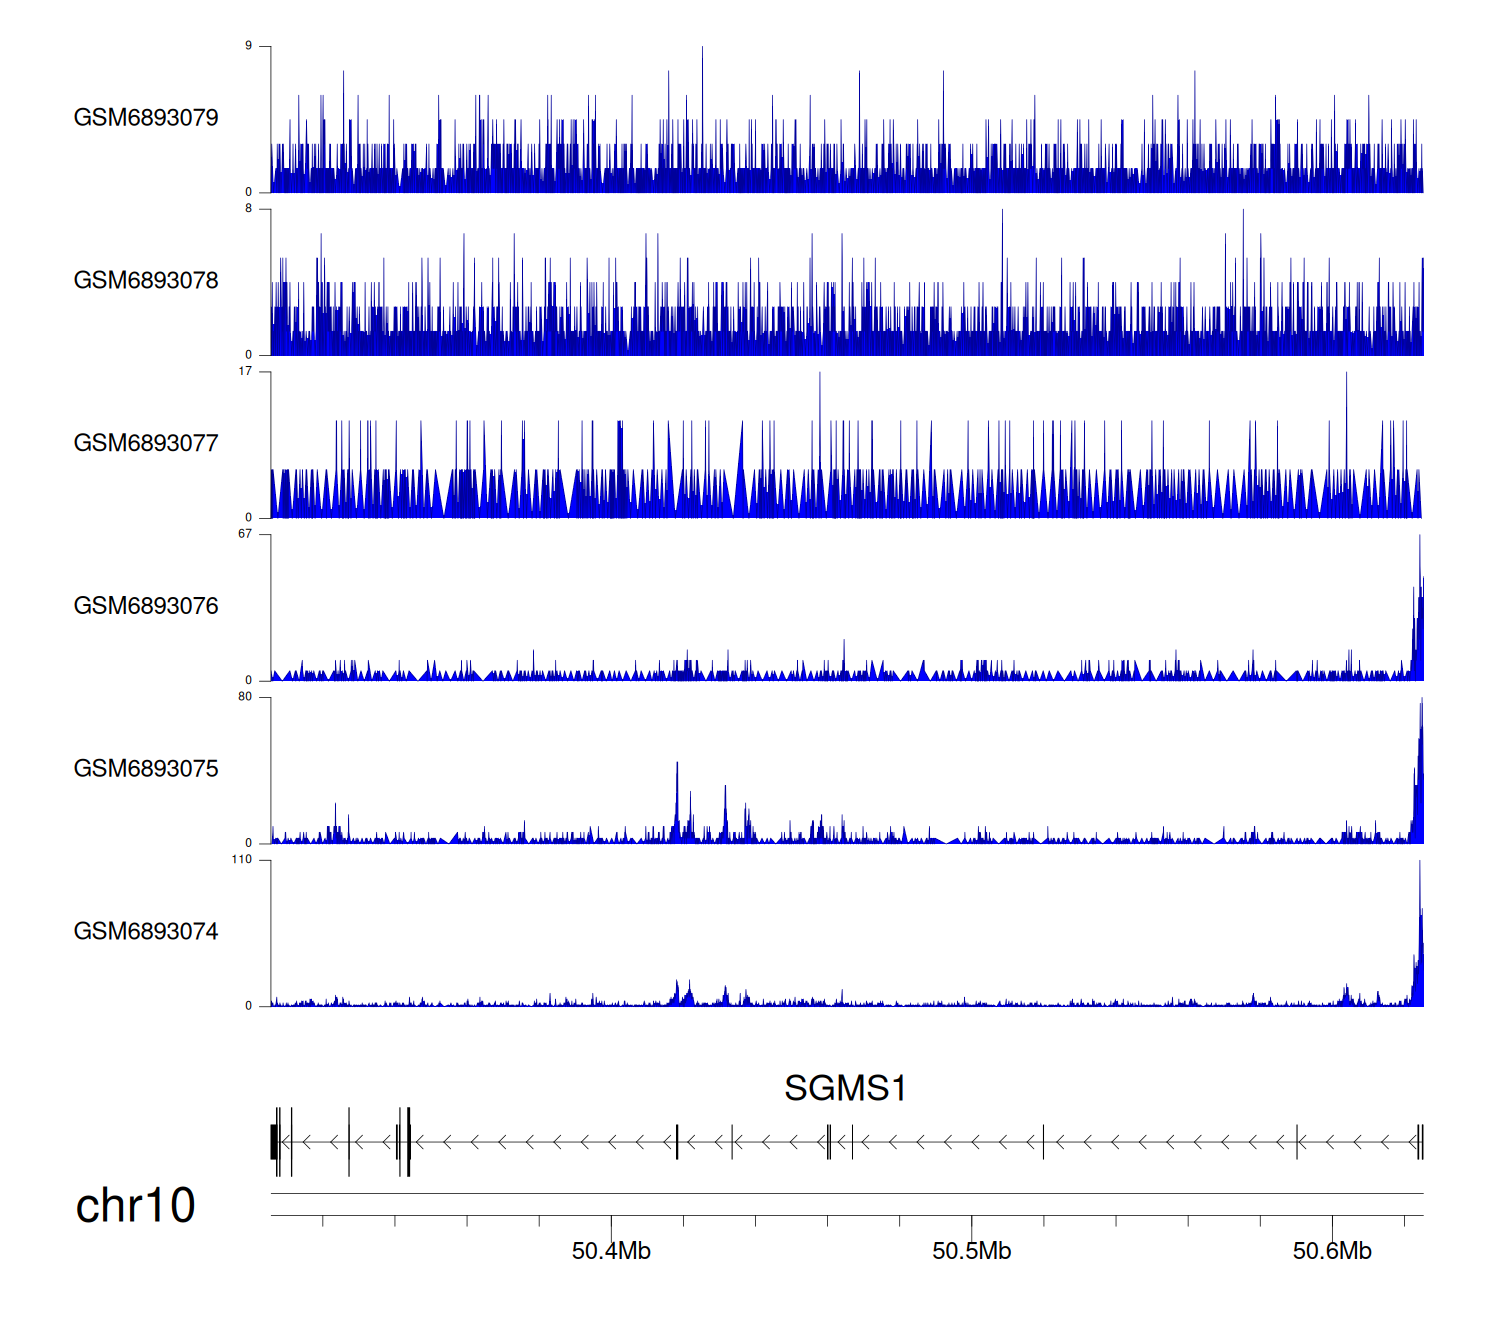Click the rightmost exon of SGMS1 gene

coord(1420,1142)
